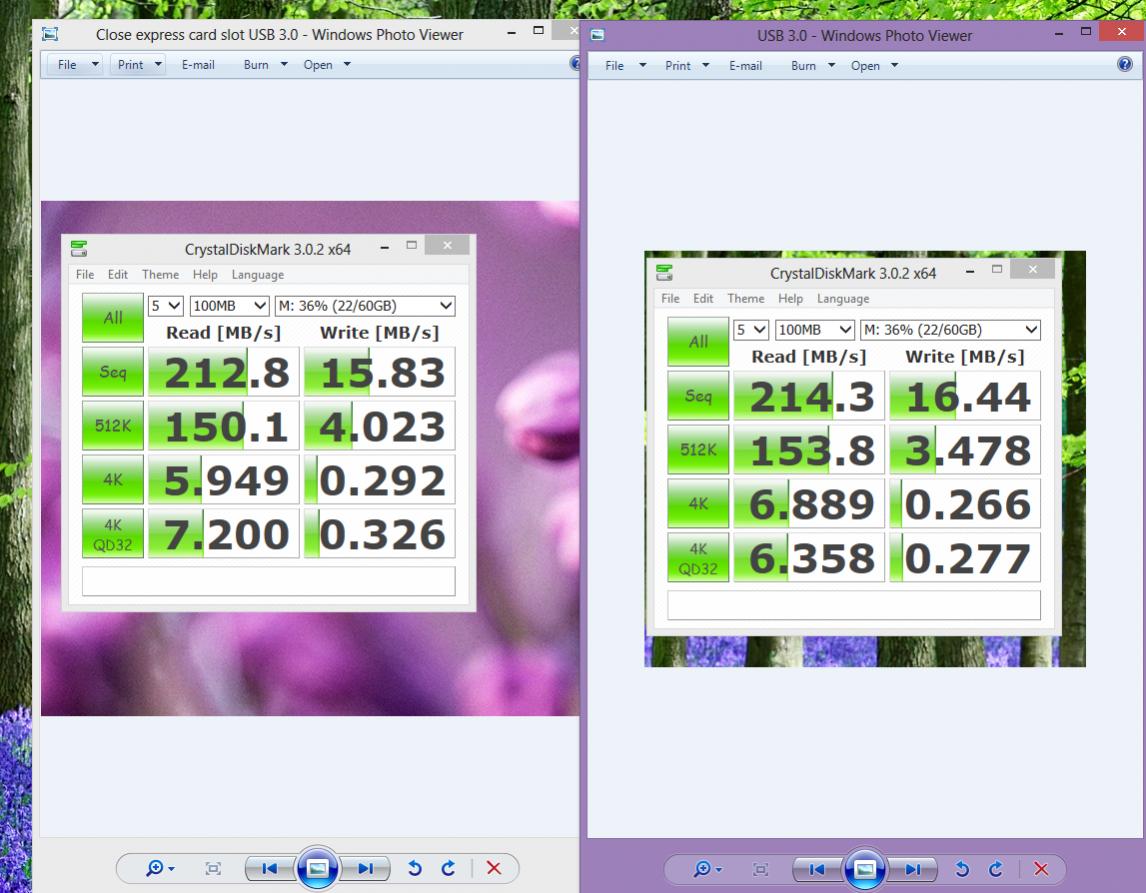Click empty comment field in right CrystalDiskMark
This screenshot has height=893, width=1146.
[854, 605]
